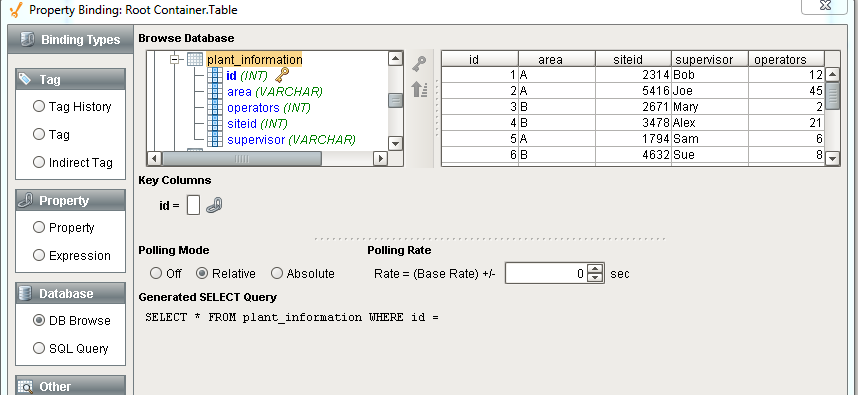Click the Other section header icon
Image resolution: width=858 pixels, height=395 pixels.
point(25,387)
